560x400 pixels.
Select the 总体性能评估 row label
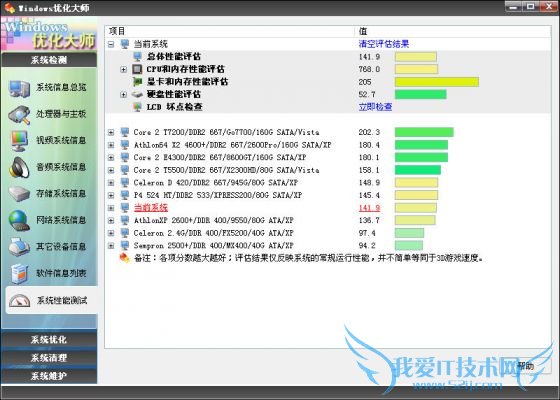[174, 56]
